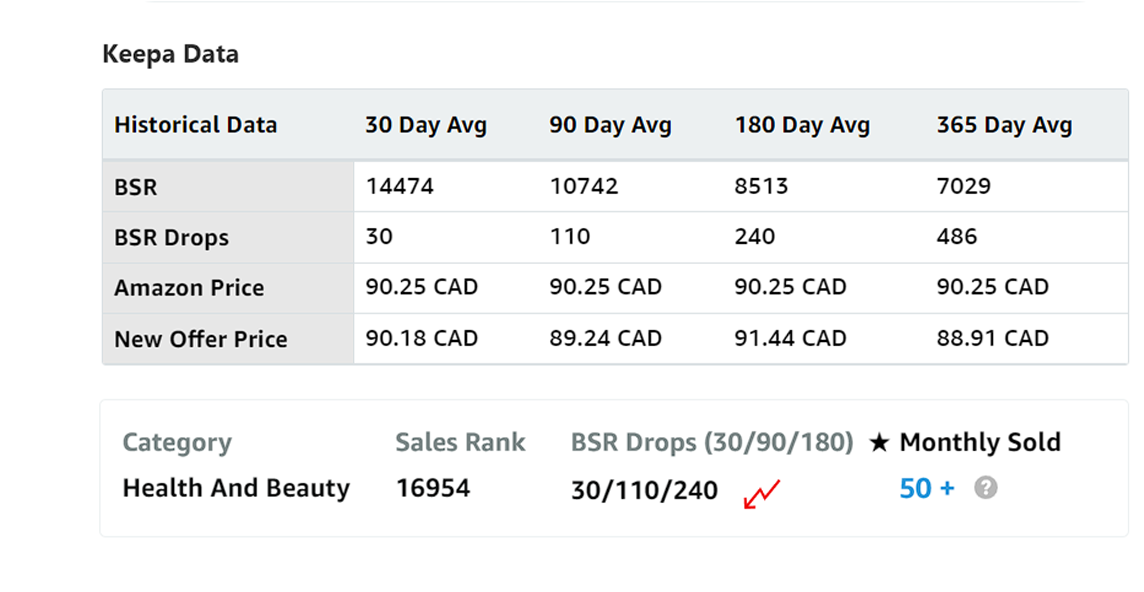
Task: Open the blue 50 + monthly sold link
Action: point(926,488)
